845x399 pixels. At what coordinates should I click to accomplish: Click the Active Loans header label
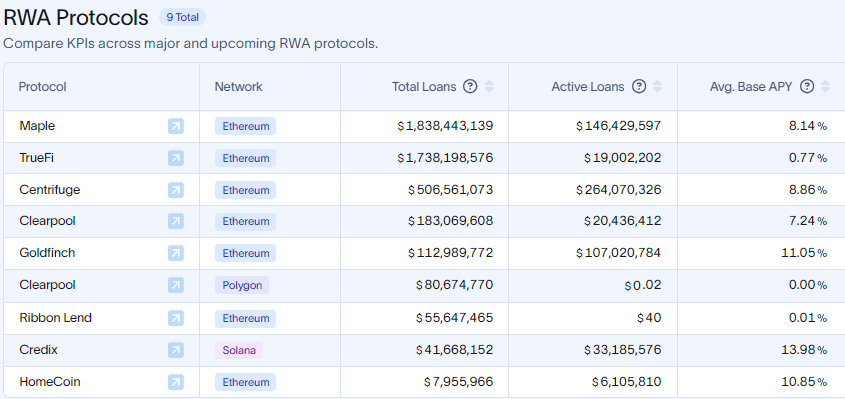588,87
